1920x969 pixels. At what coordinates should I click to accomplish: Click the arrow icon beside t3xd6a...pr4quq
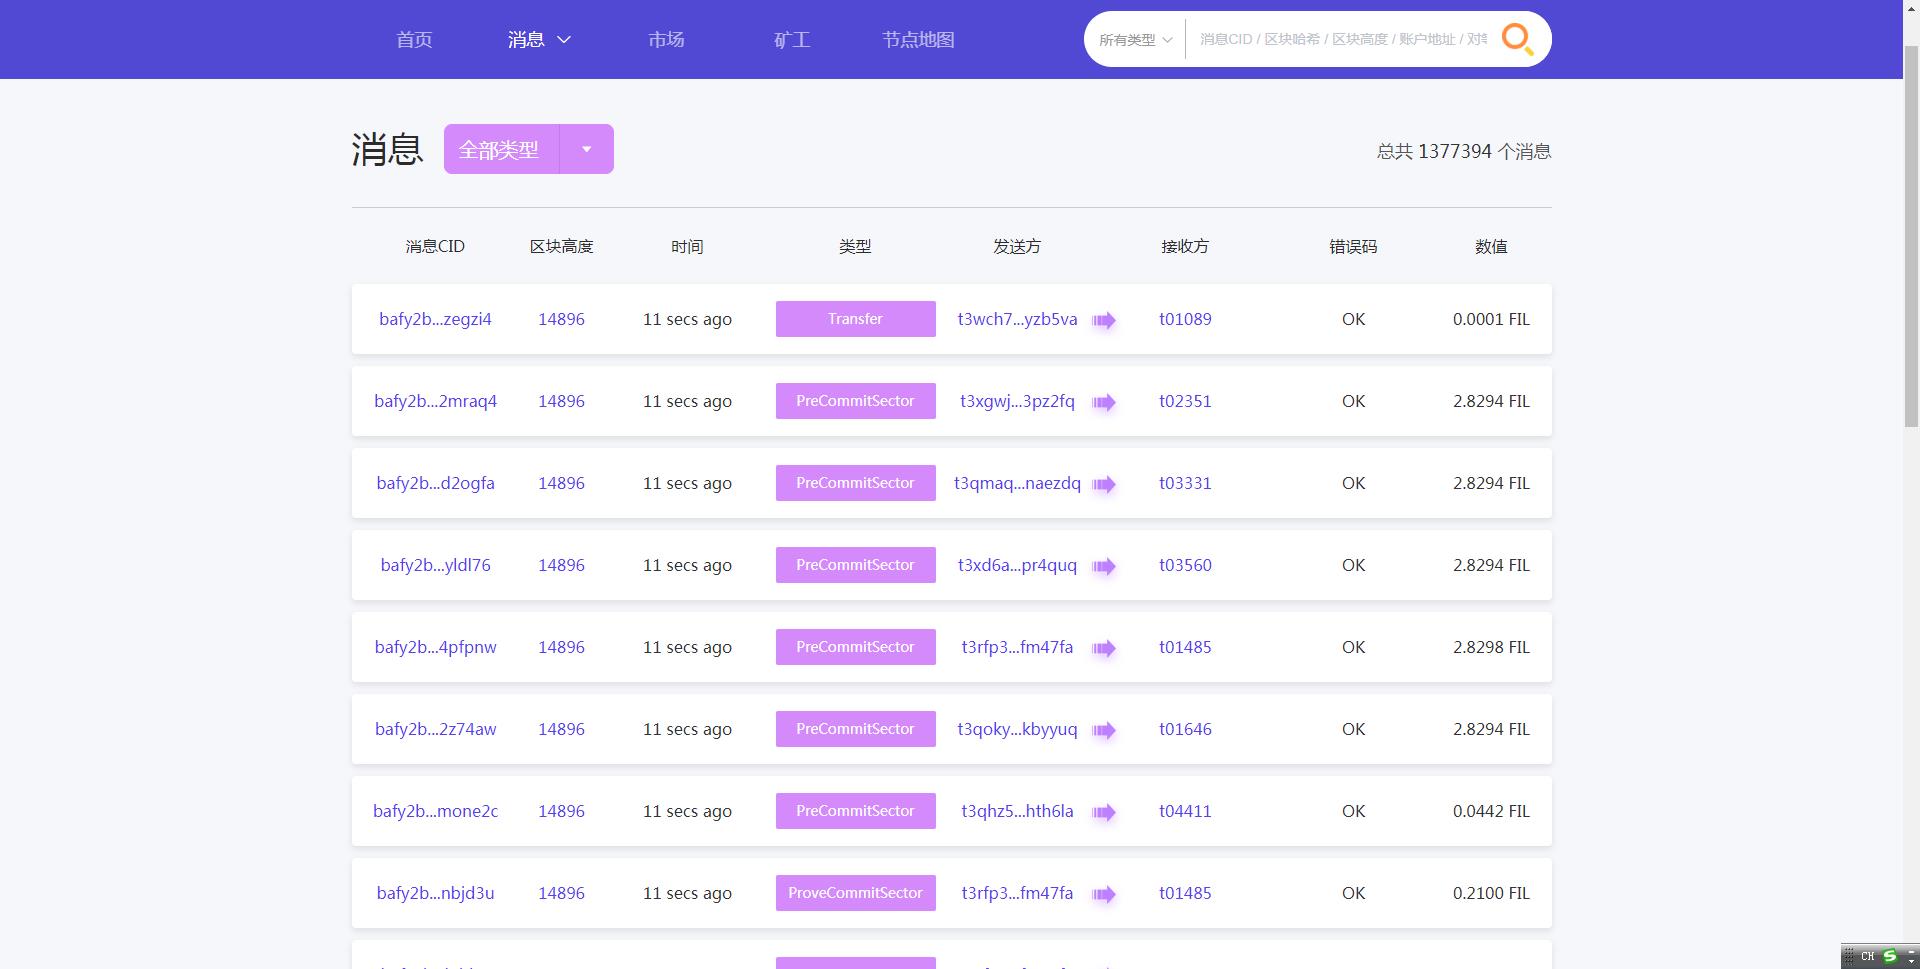[1103, 566]
